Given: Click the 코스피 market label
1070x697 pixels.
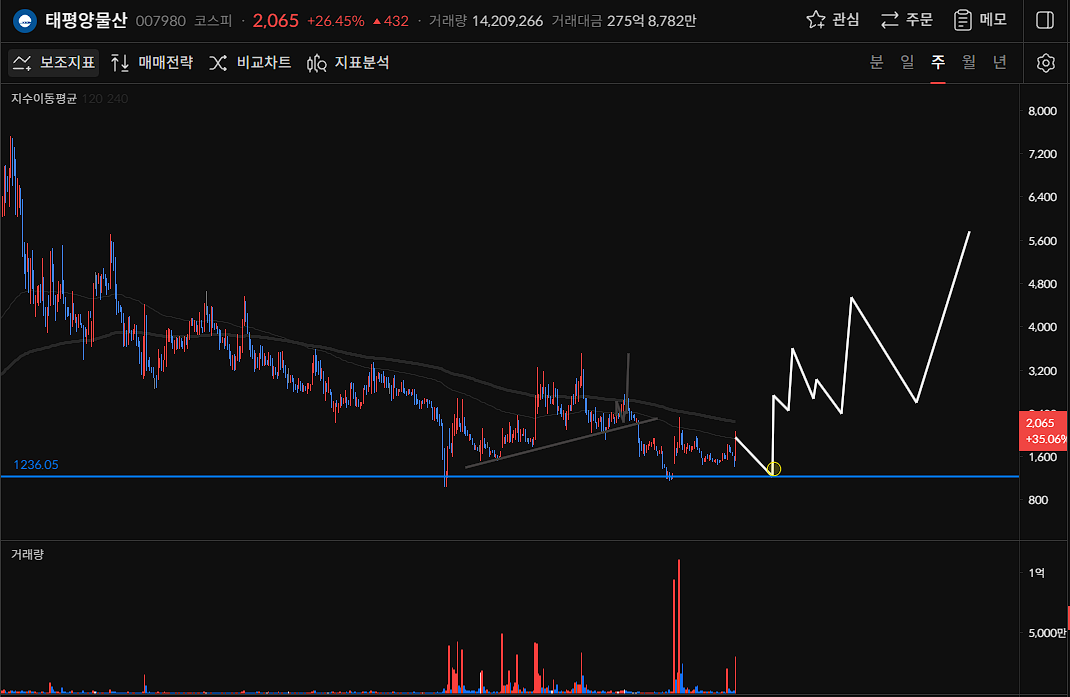Looking at the screenshot, I should pyautogui.click(x=213, y=21).
